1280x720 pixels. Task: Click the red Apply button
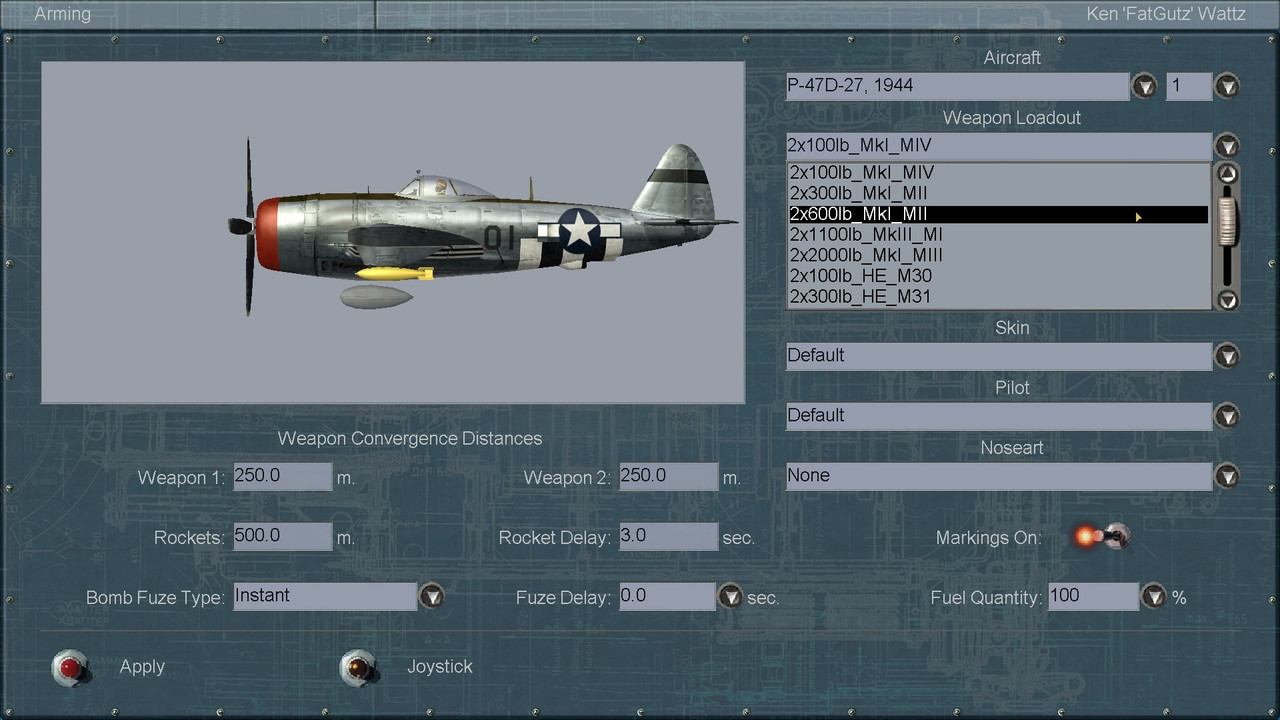(x=70, y=667)
